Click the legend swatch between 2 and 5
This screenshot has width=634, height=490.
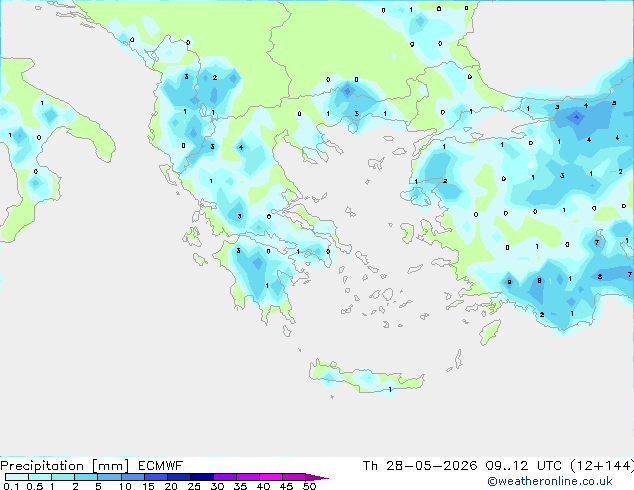86,477
